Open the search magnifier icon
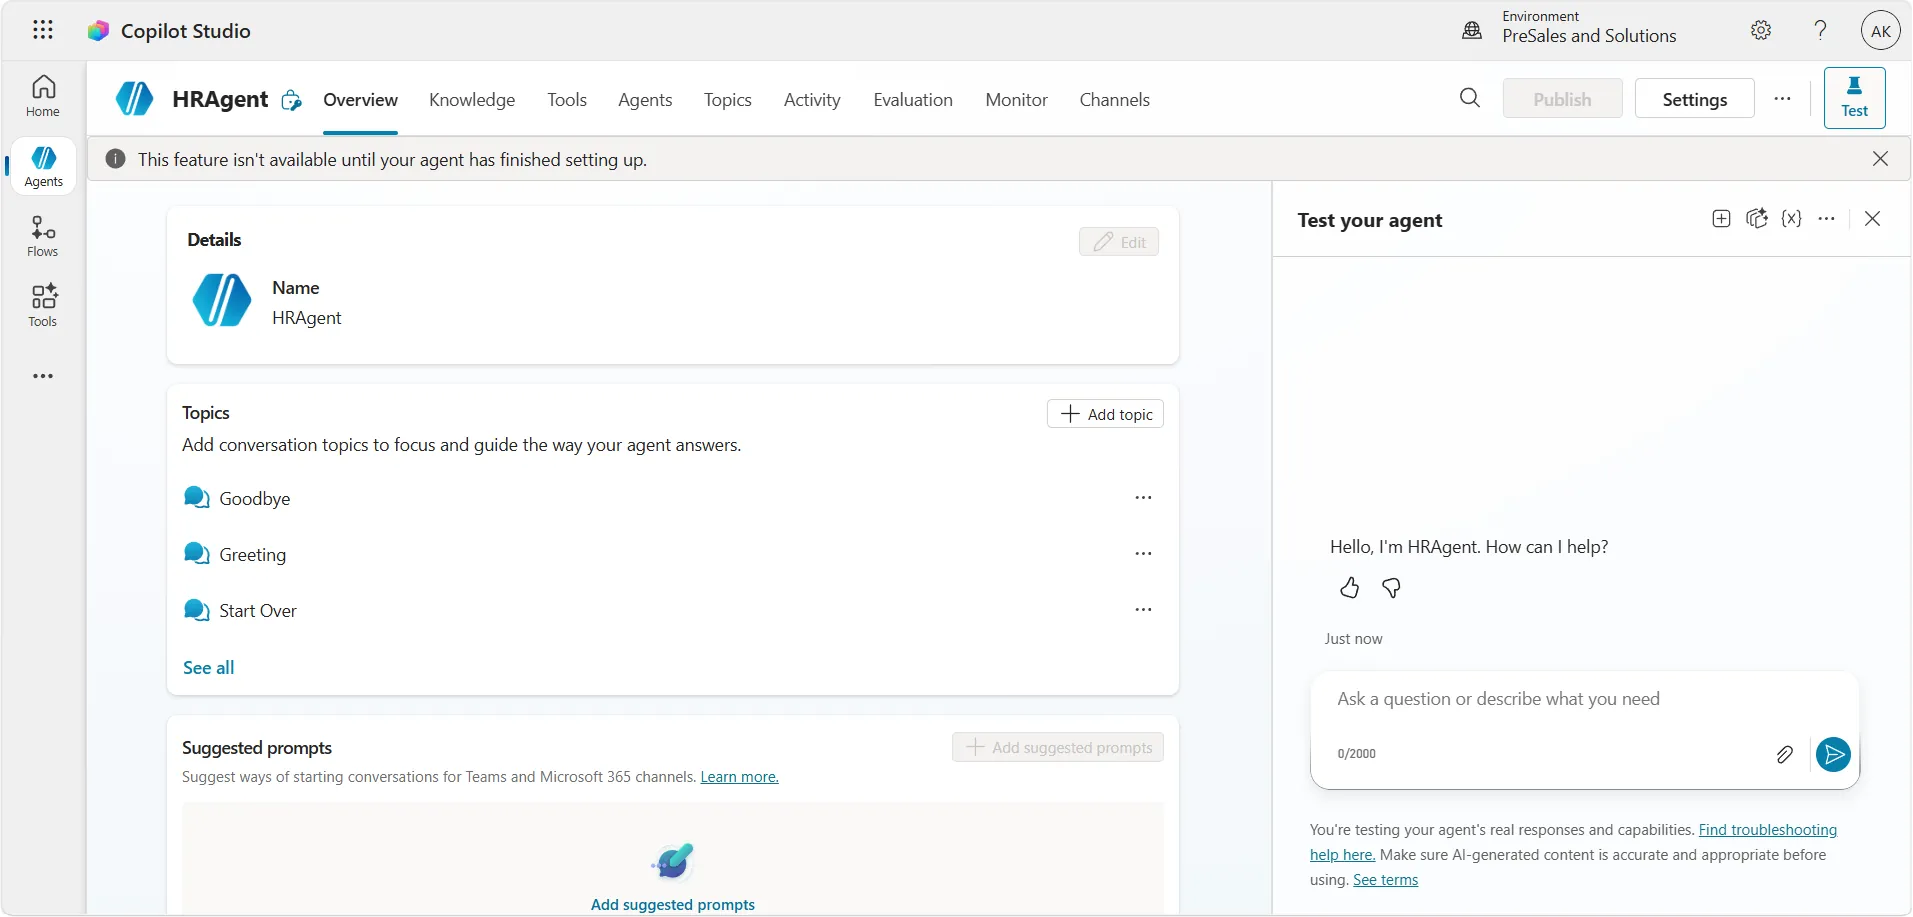The image size is (1913, 917). click(1470, 98)
